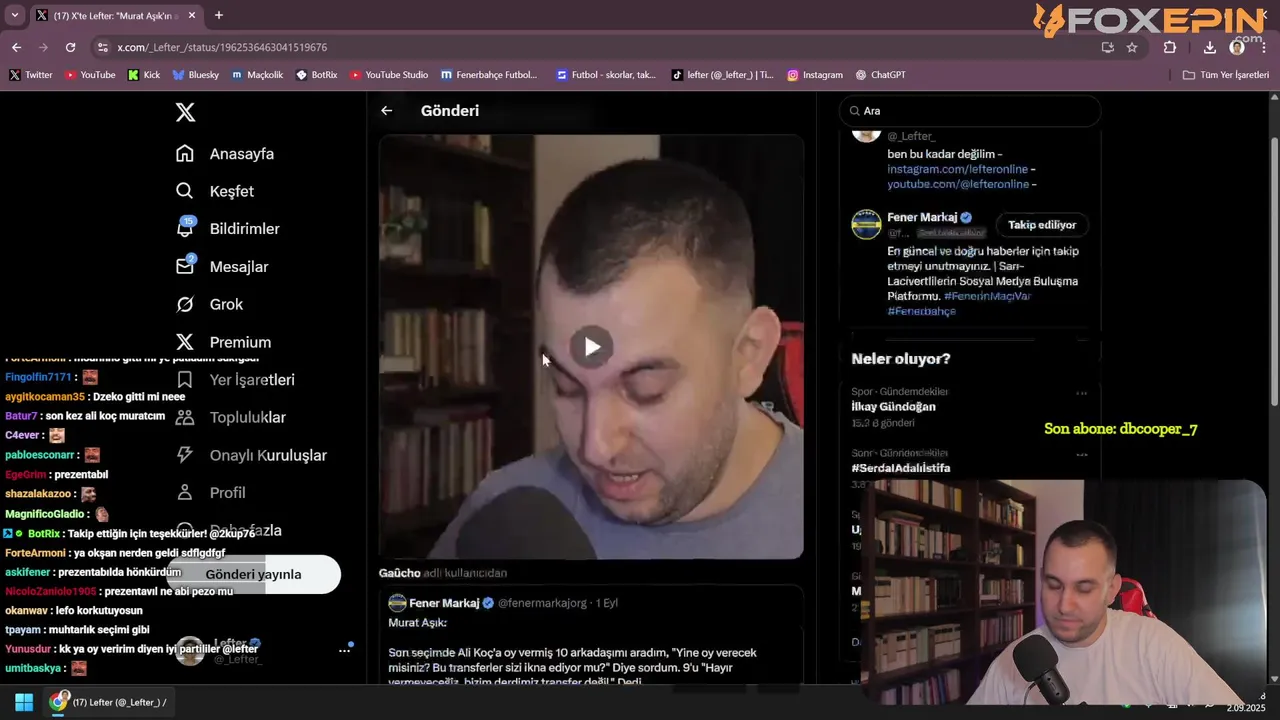
Task: Open Kick bookmark
Action: point(144,75)
